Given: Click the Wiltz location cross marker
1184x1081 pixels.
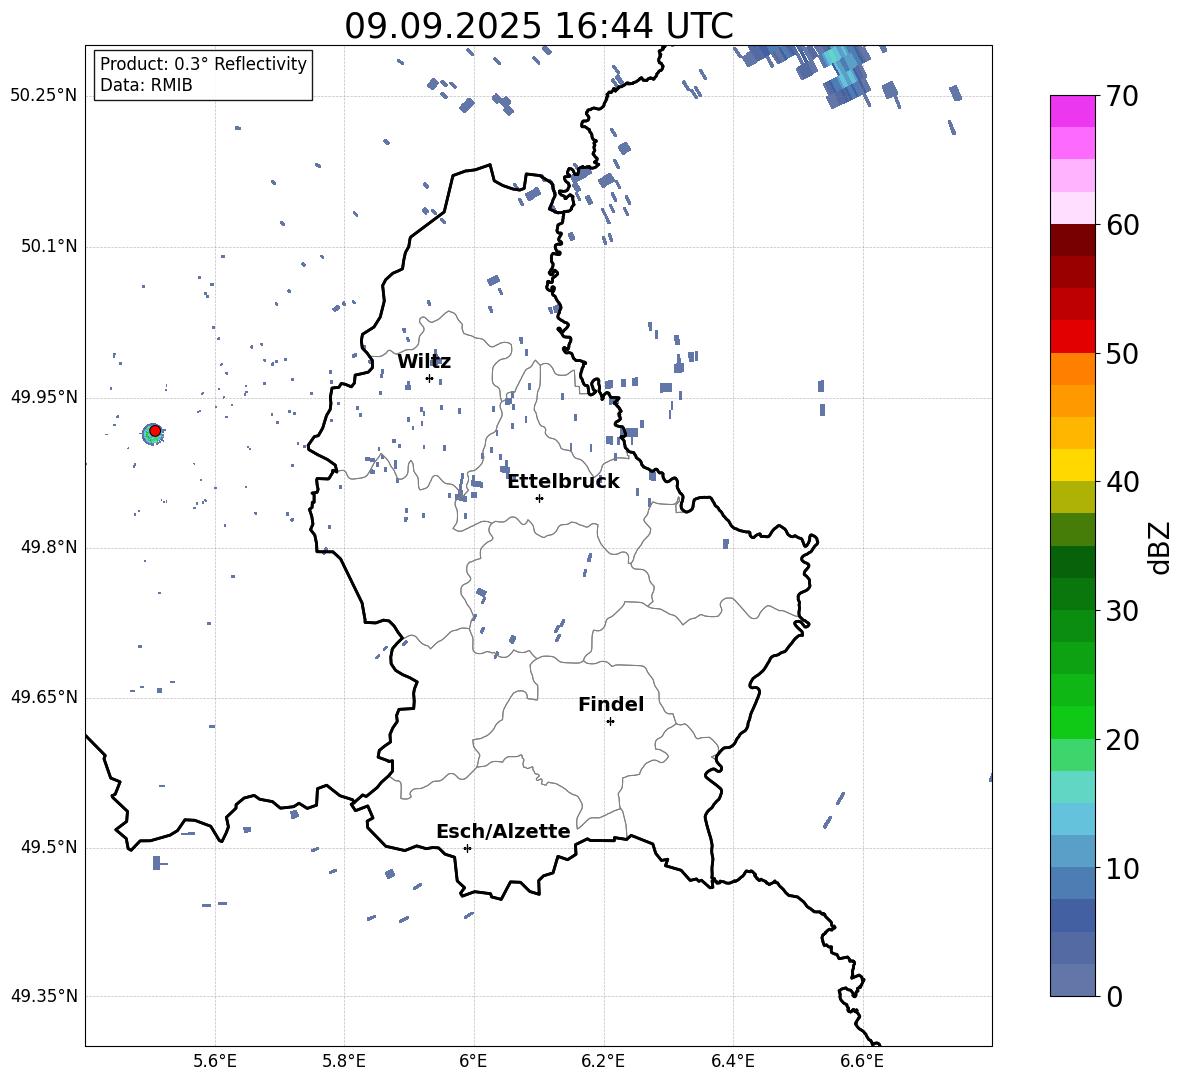Looking at the screenshot, I should coord(429,379).
